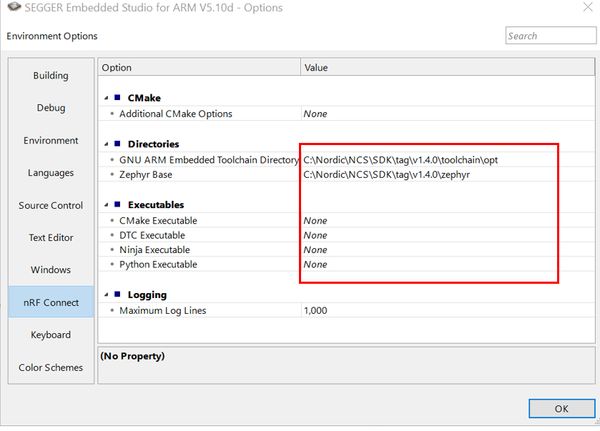Open the Keyboard options category
The width and height of the screenshot is (600, 431).
point(51,335)
